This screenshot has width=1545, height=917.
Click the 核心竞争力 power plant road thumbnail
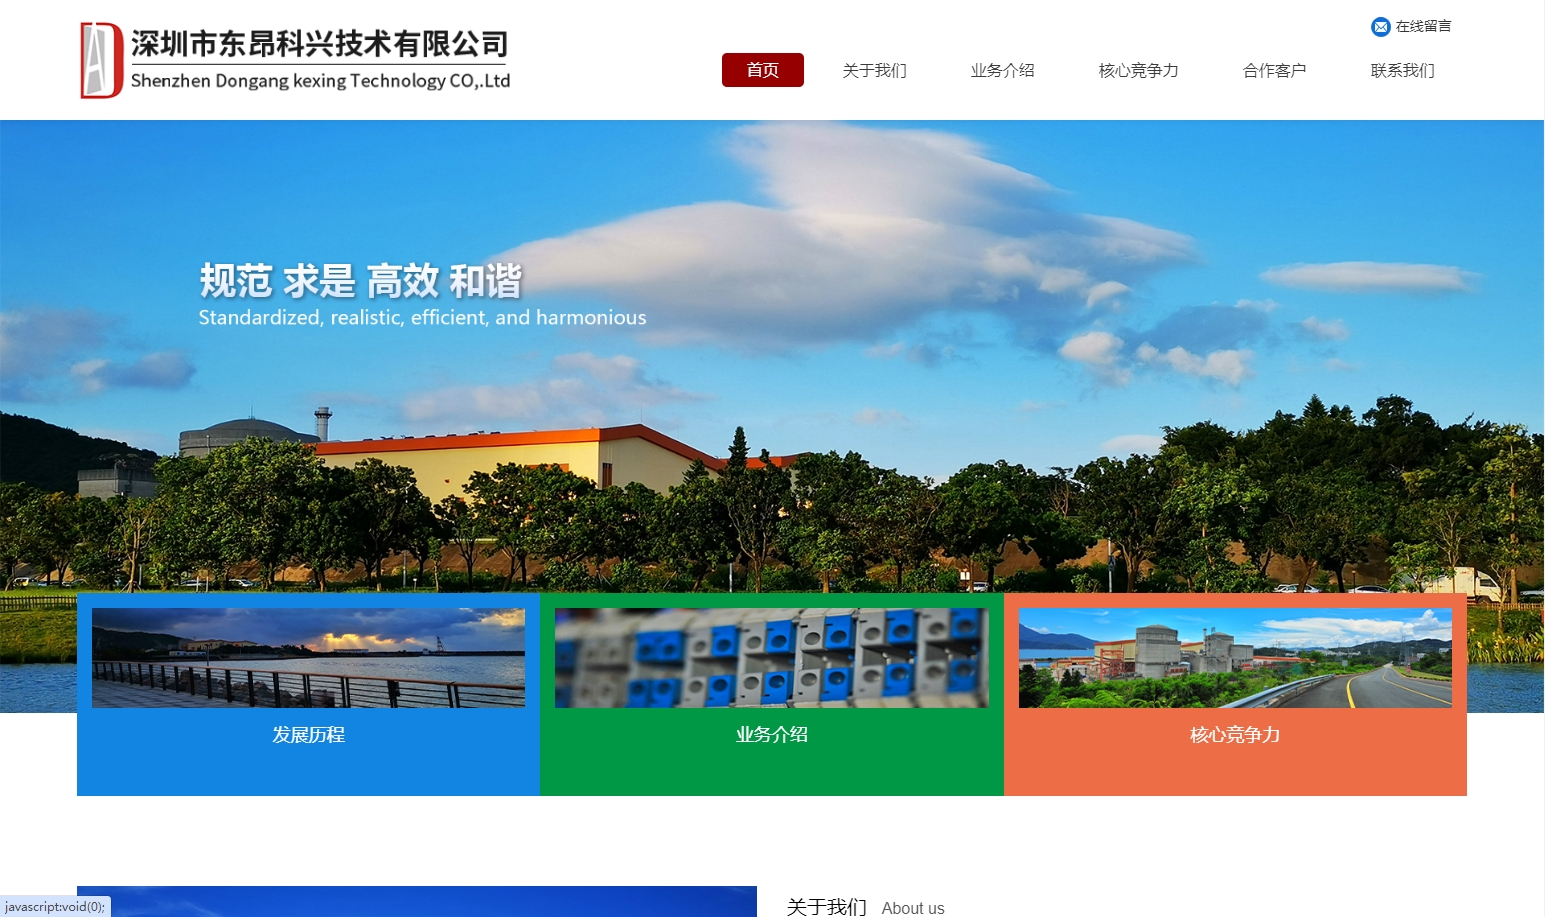coord(1235,658)
